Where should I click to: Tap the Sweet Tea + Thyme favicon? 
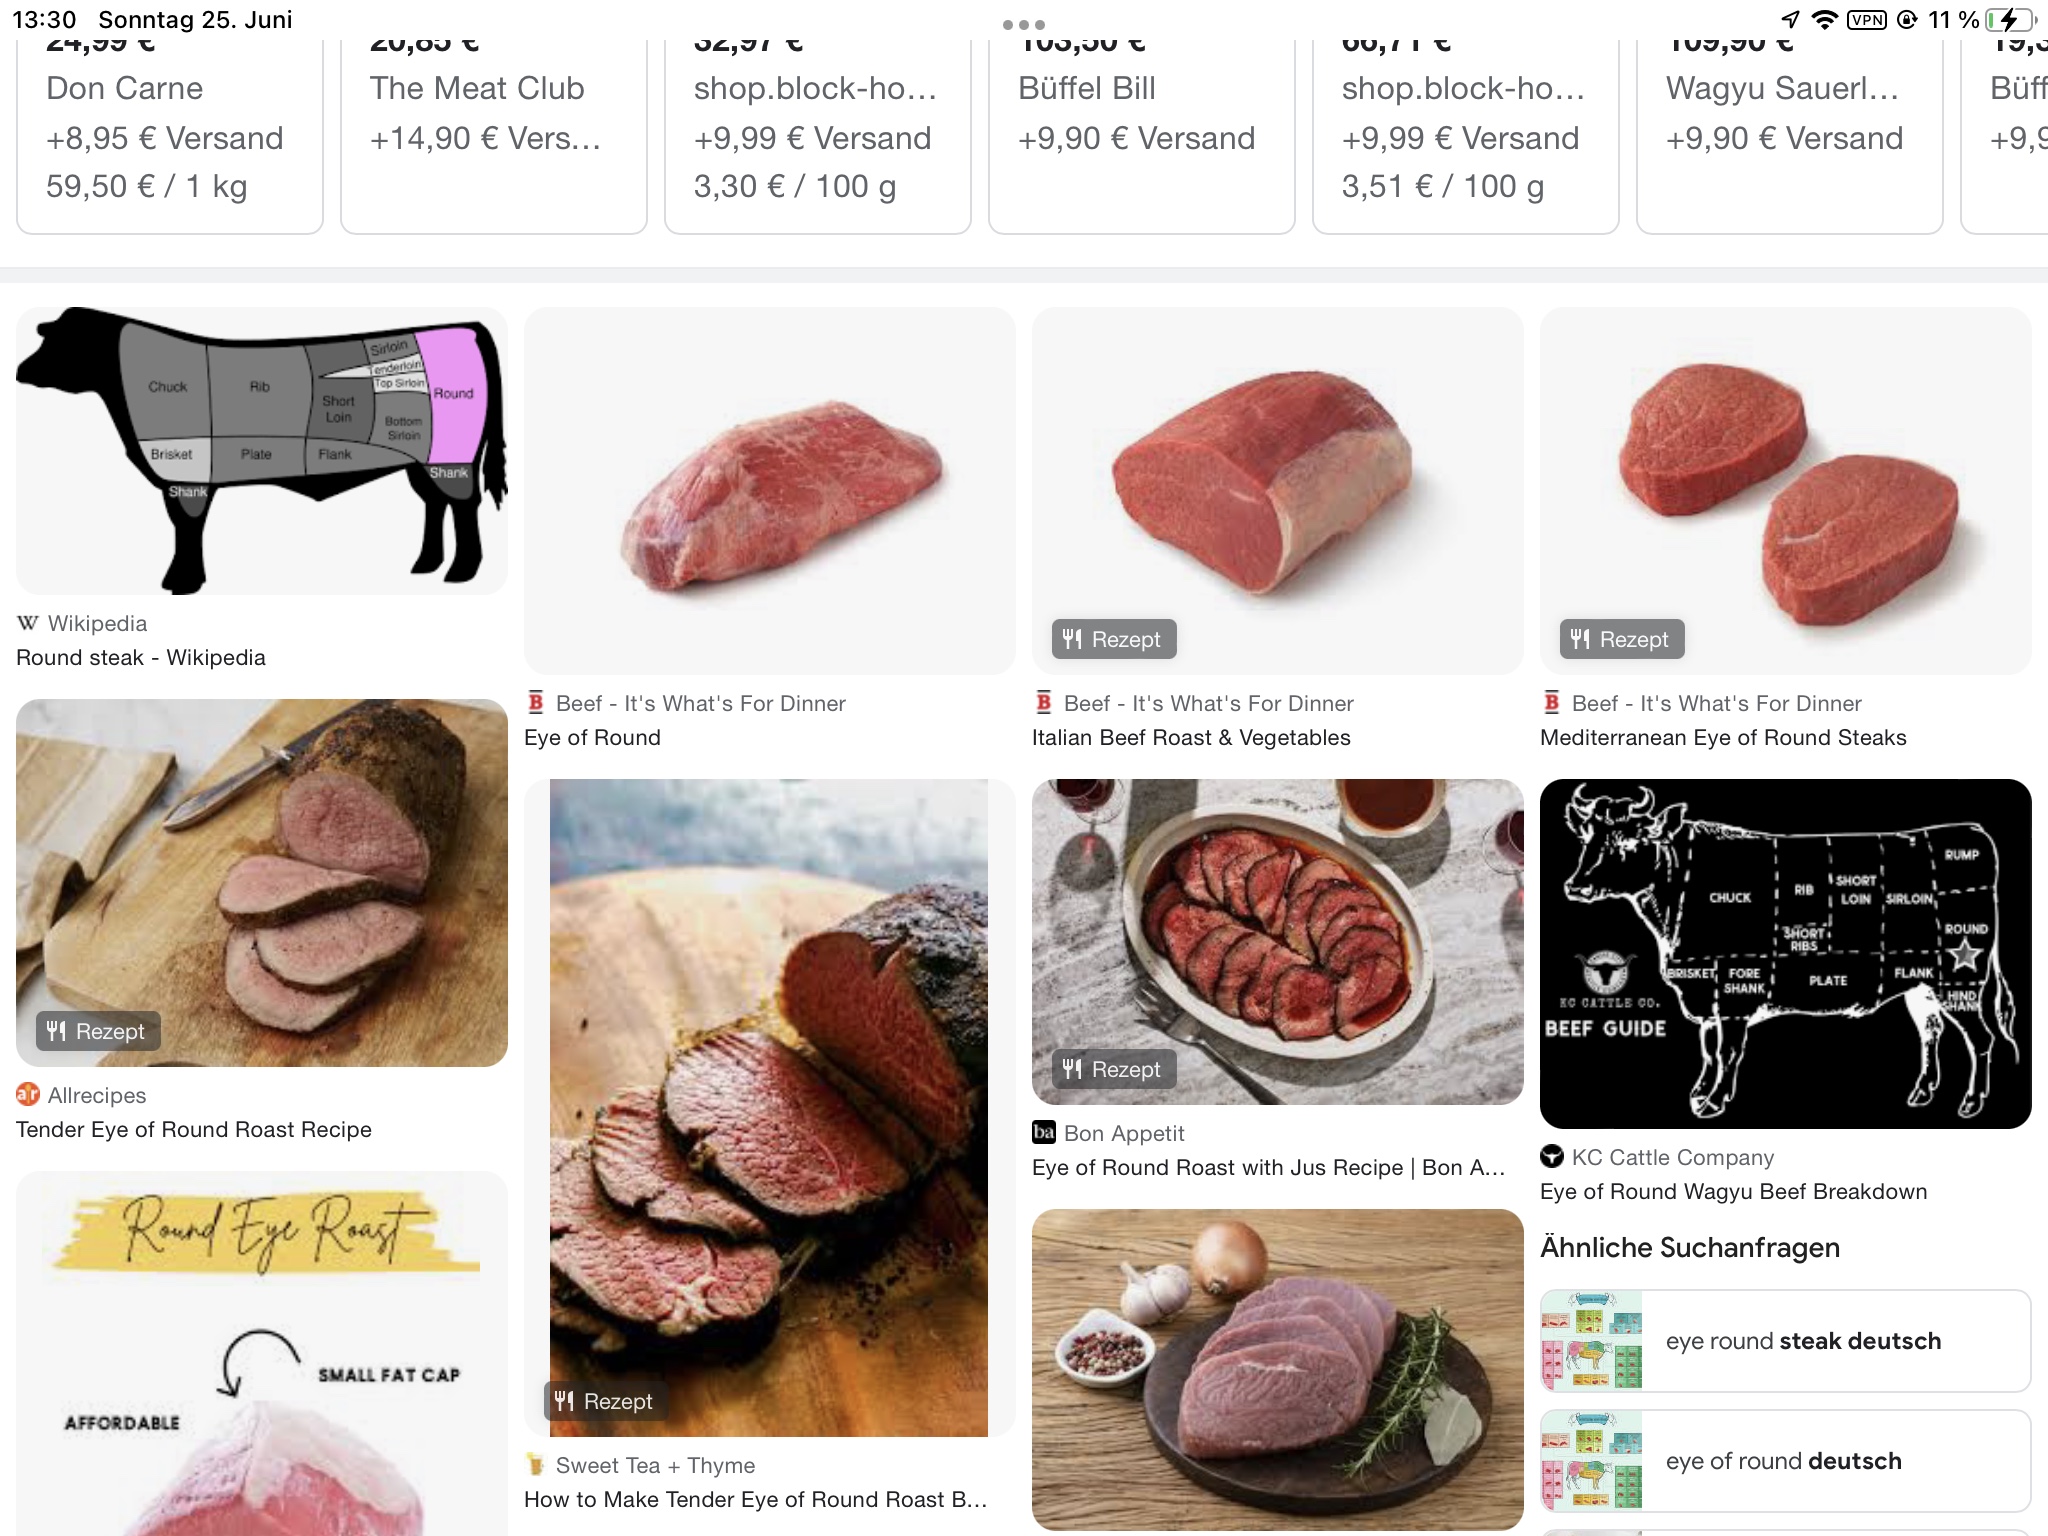(536, 1465)
